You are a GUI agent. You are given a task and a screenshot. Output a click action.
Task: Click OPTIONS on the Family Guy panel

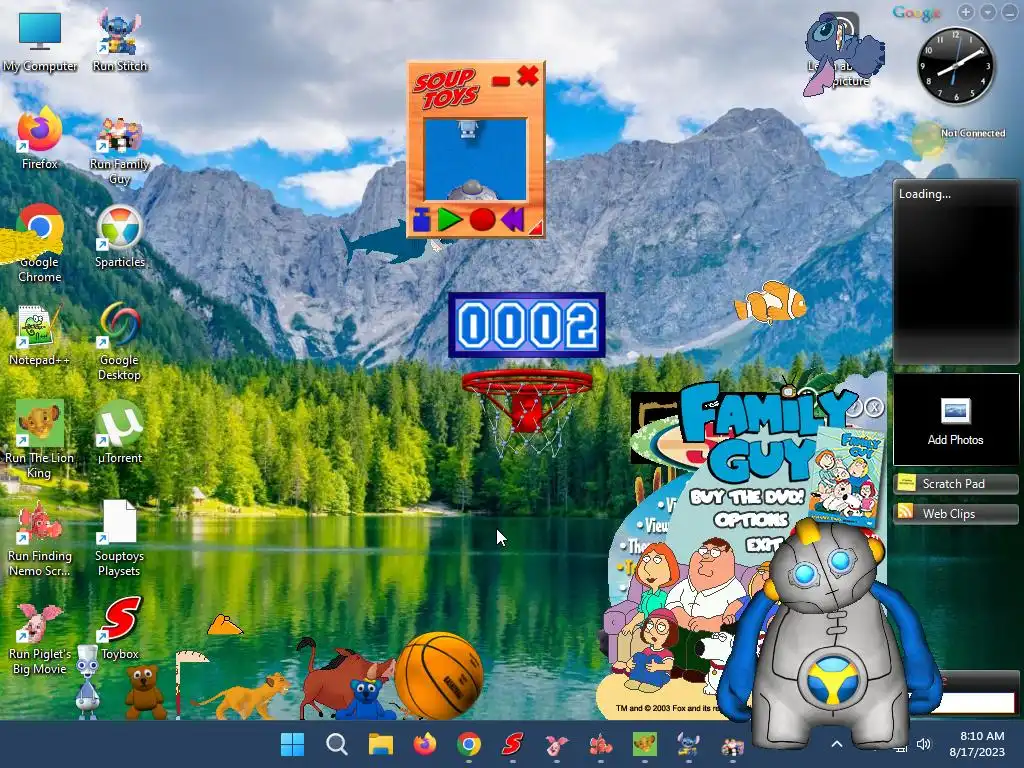click(x=751, y=520)
